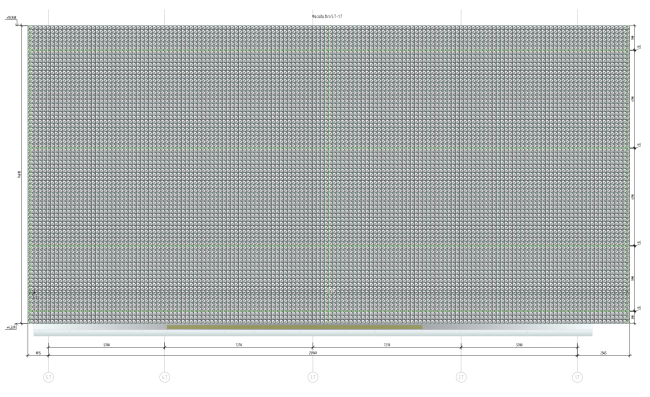Select the facade title text at top

point(327,16)
